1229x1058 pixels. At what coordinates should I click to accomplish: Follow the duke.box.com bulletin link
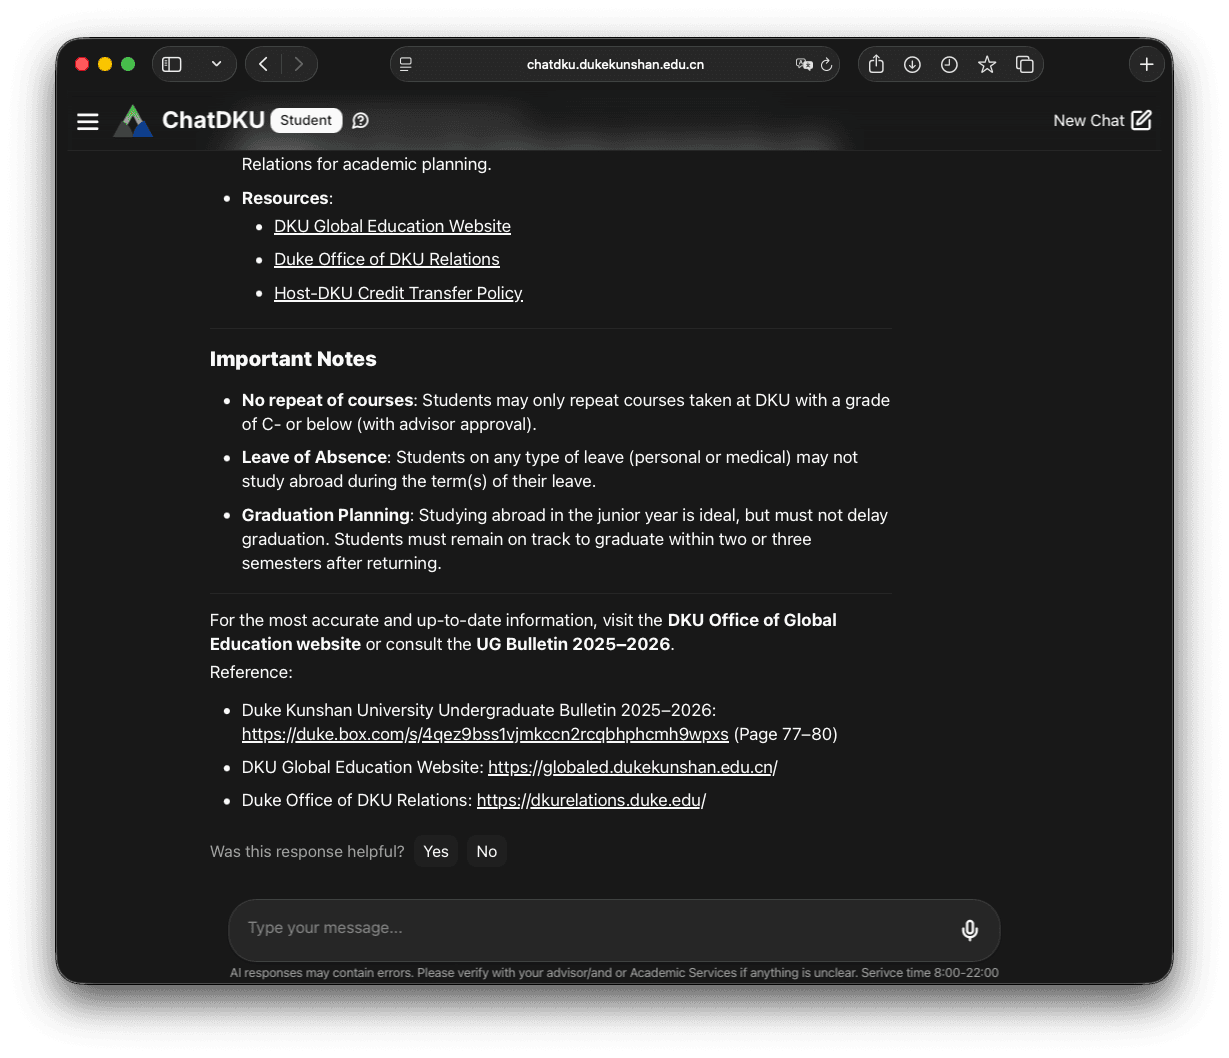pos(485,734)
